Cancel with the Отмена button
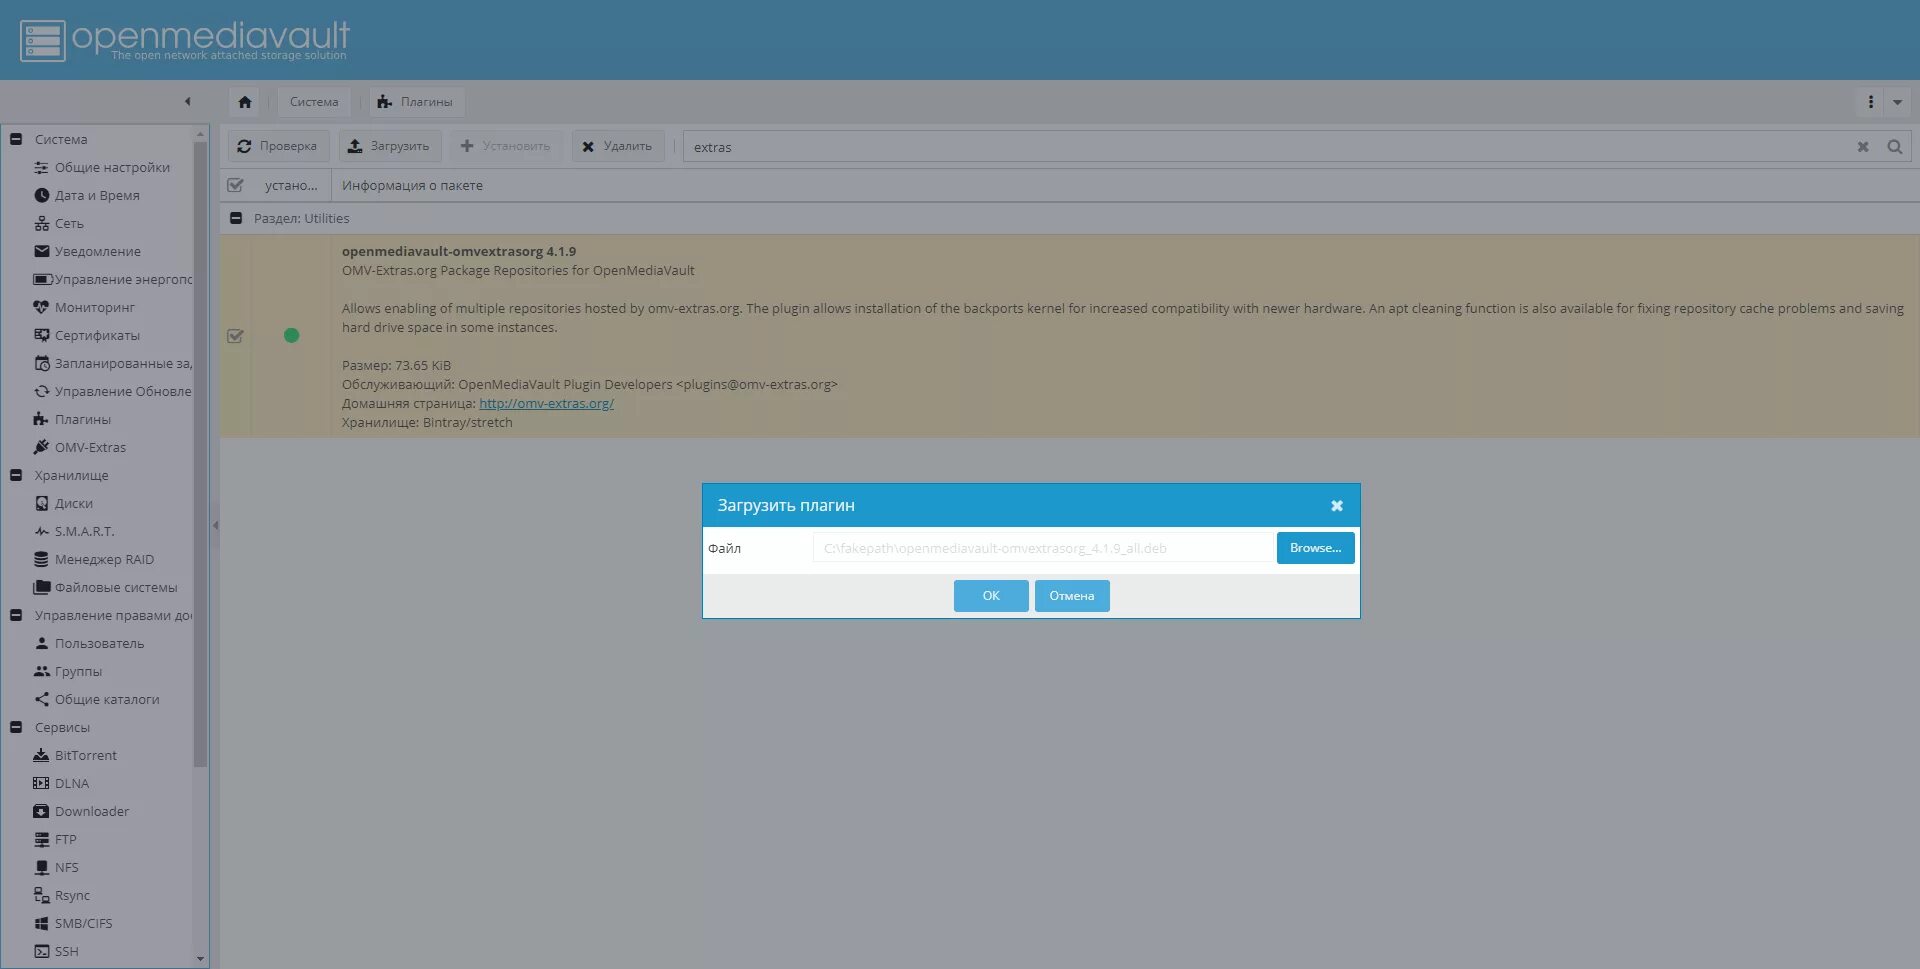Screen dimensions: 1920x969 coord(1072,596)
